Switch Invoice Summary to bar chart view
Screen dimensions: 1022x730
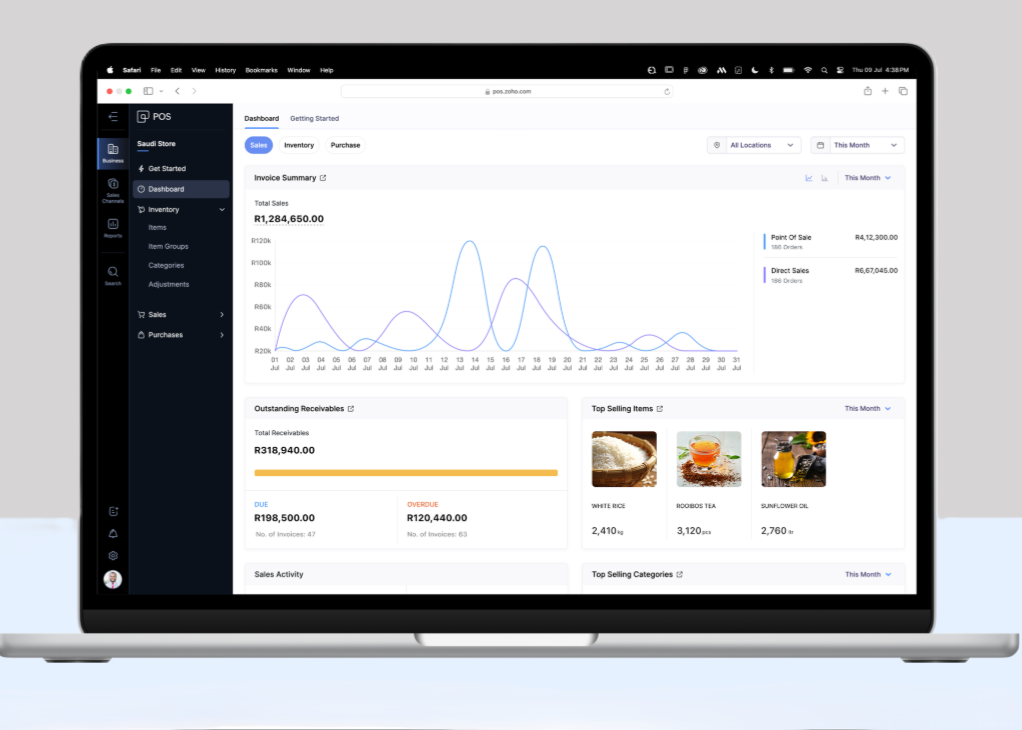(825, 178)
